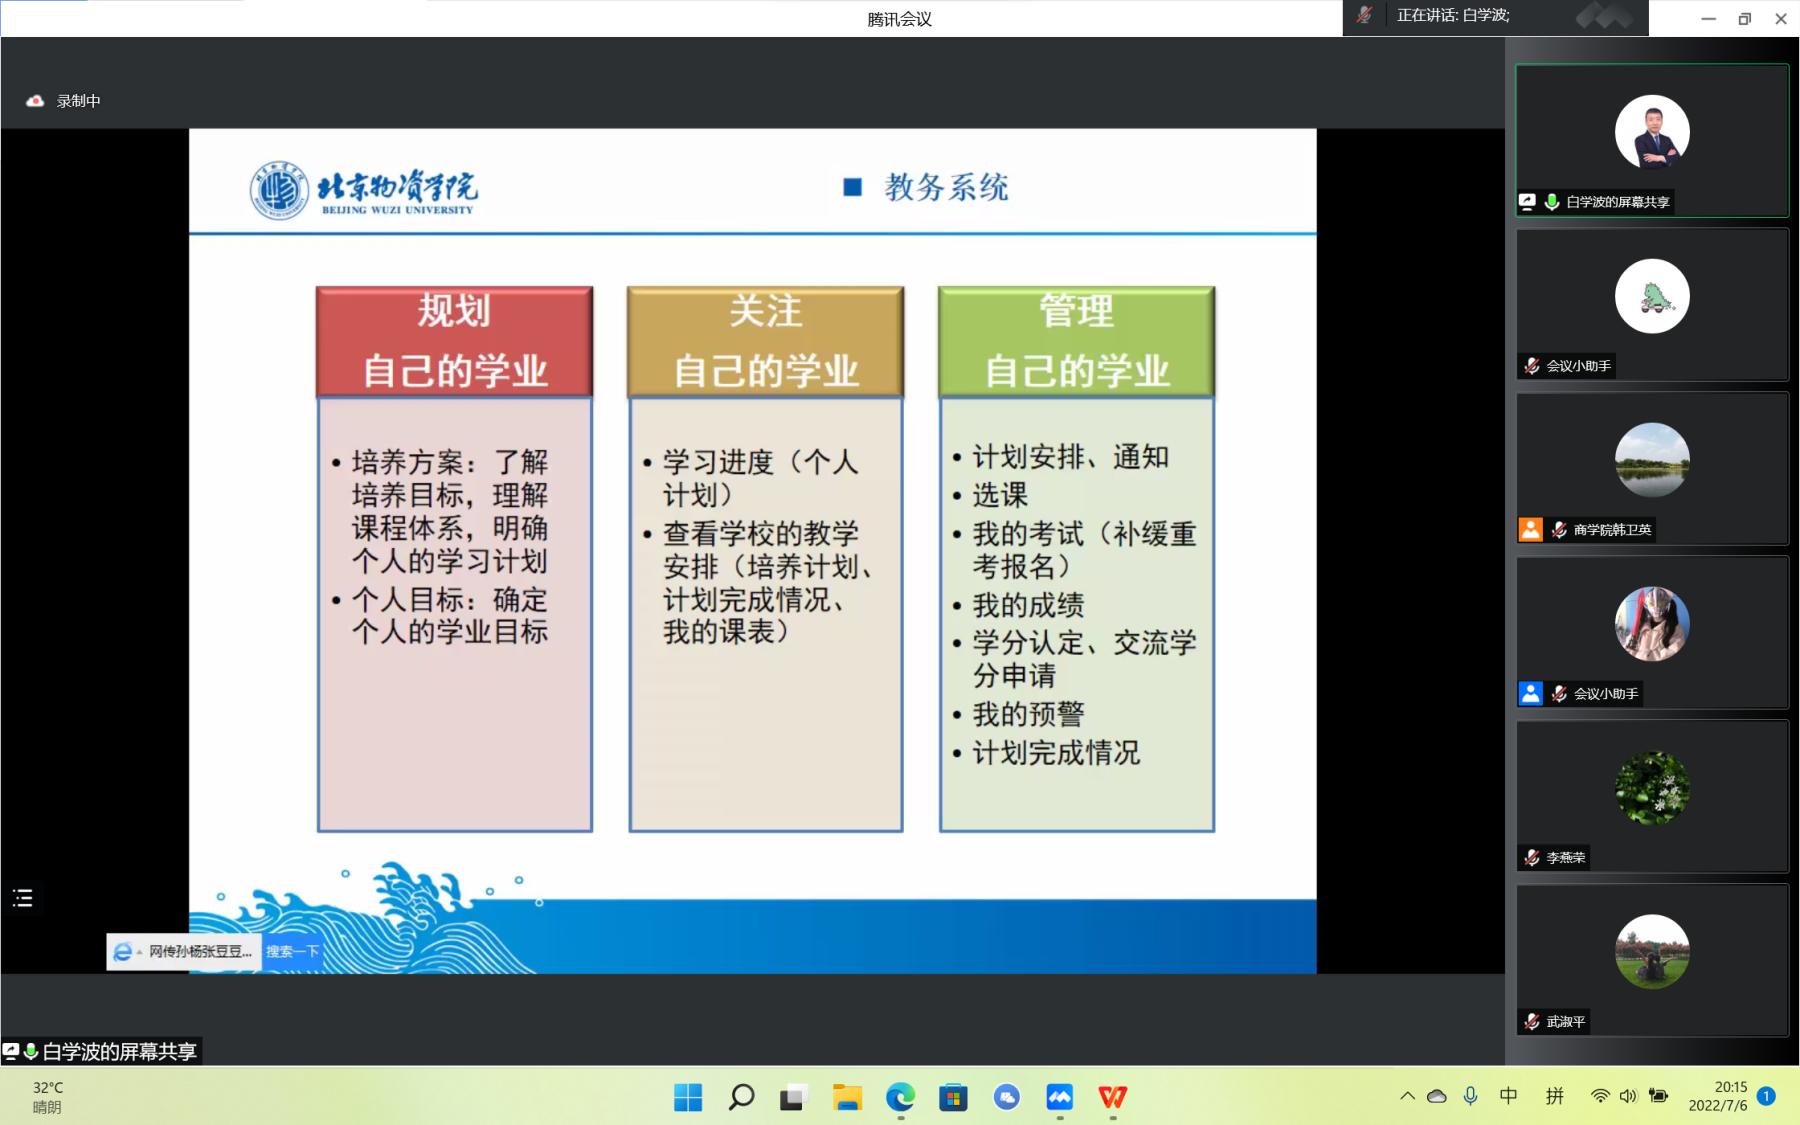
Task: Toggle Chinese input mode 中 indicator
Action: point(1508,1096)
